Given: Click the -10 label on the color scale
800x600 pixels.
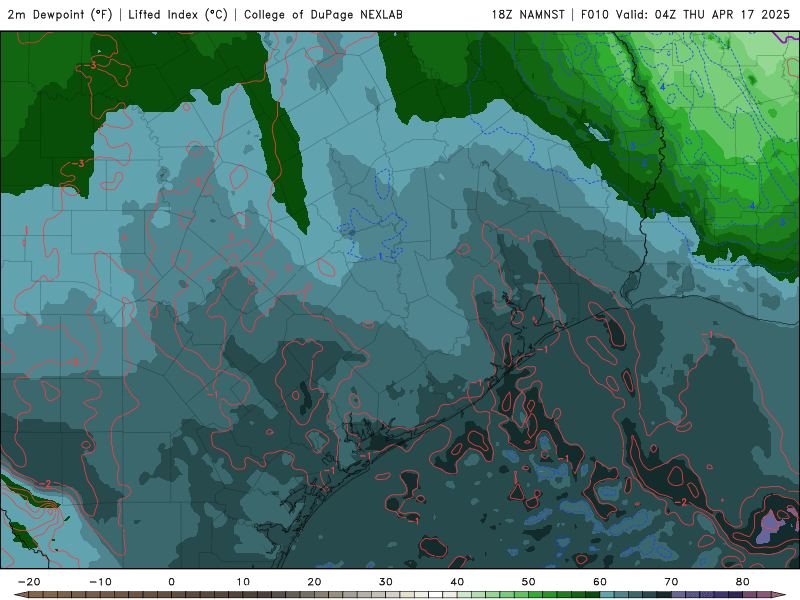Looking at the screenshot, I should [x=100, y=582].
